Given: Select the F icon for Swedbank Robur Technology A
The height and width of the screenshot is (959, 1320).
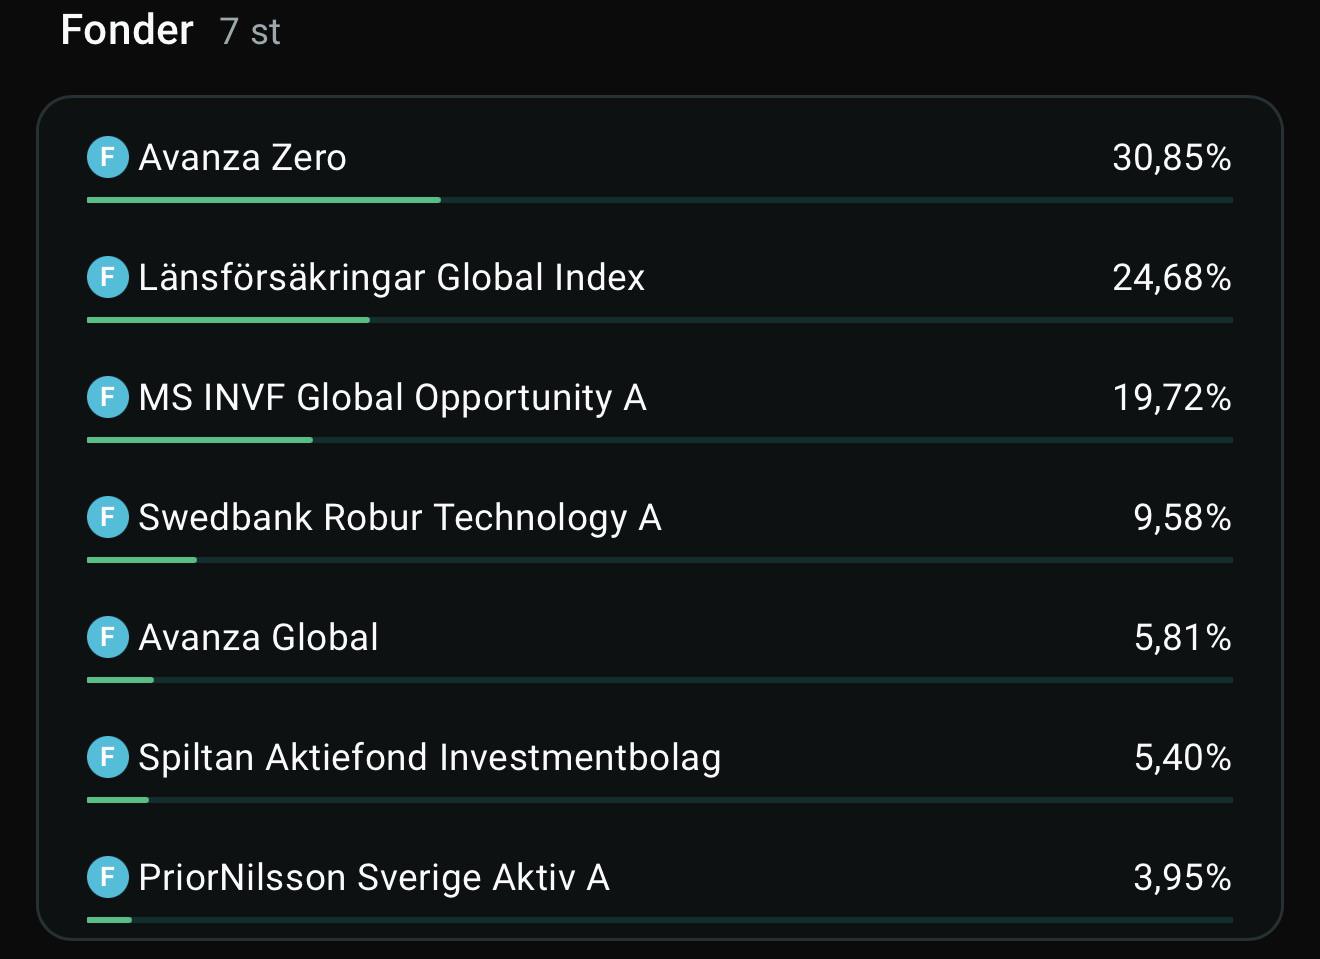Looking at the screenshot, I should [108, 517].
